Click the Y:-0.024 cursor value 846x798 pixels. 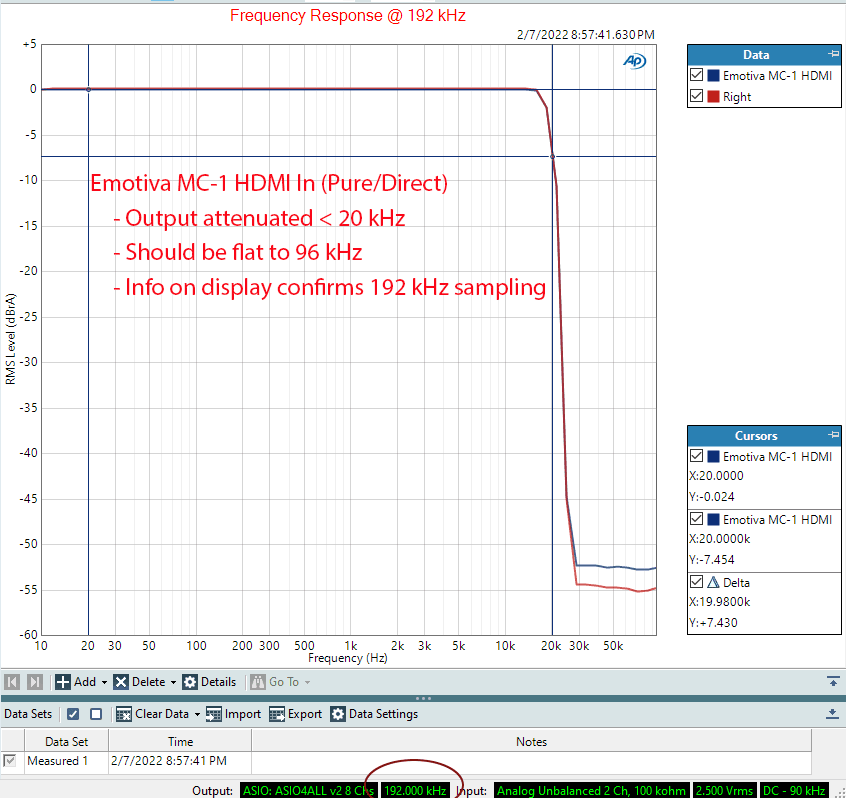coord(712,496)
